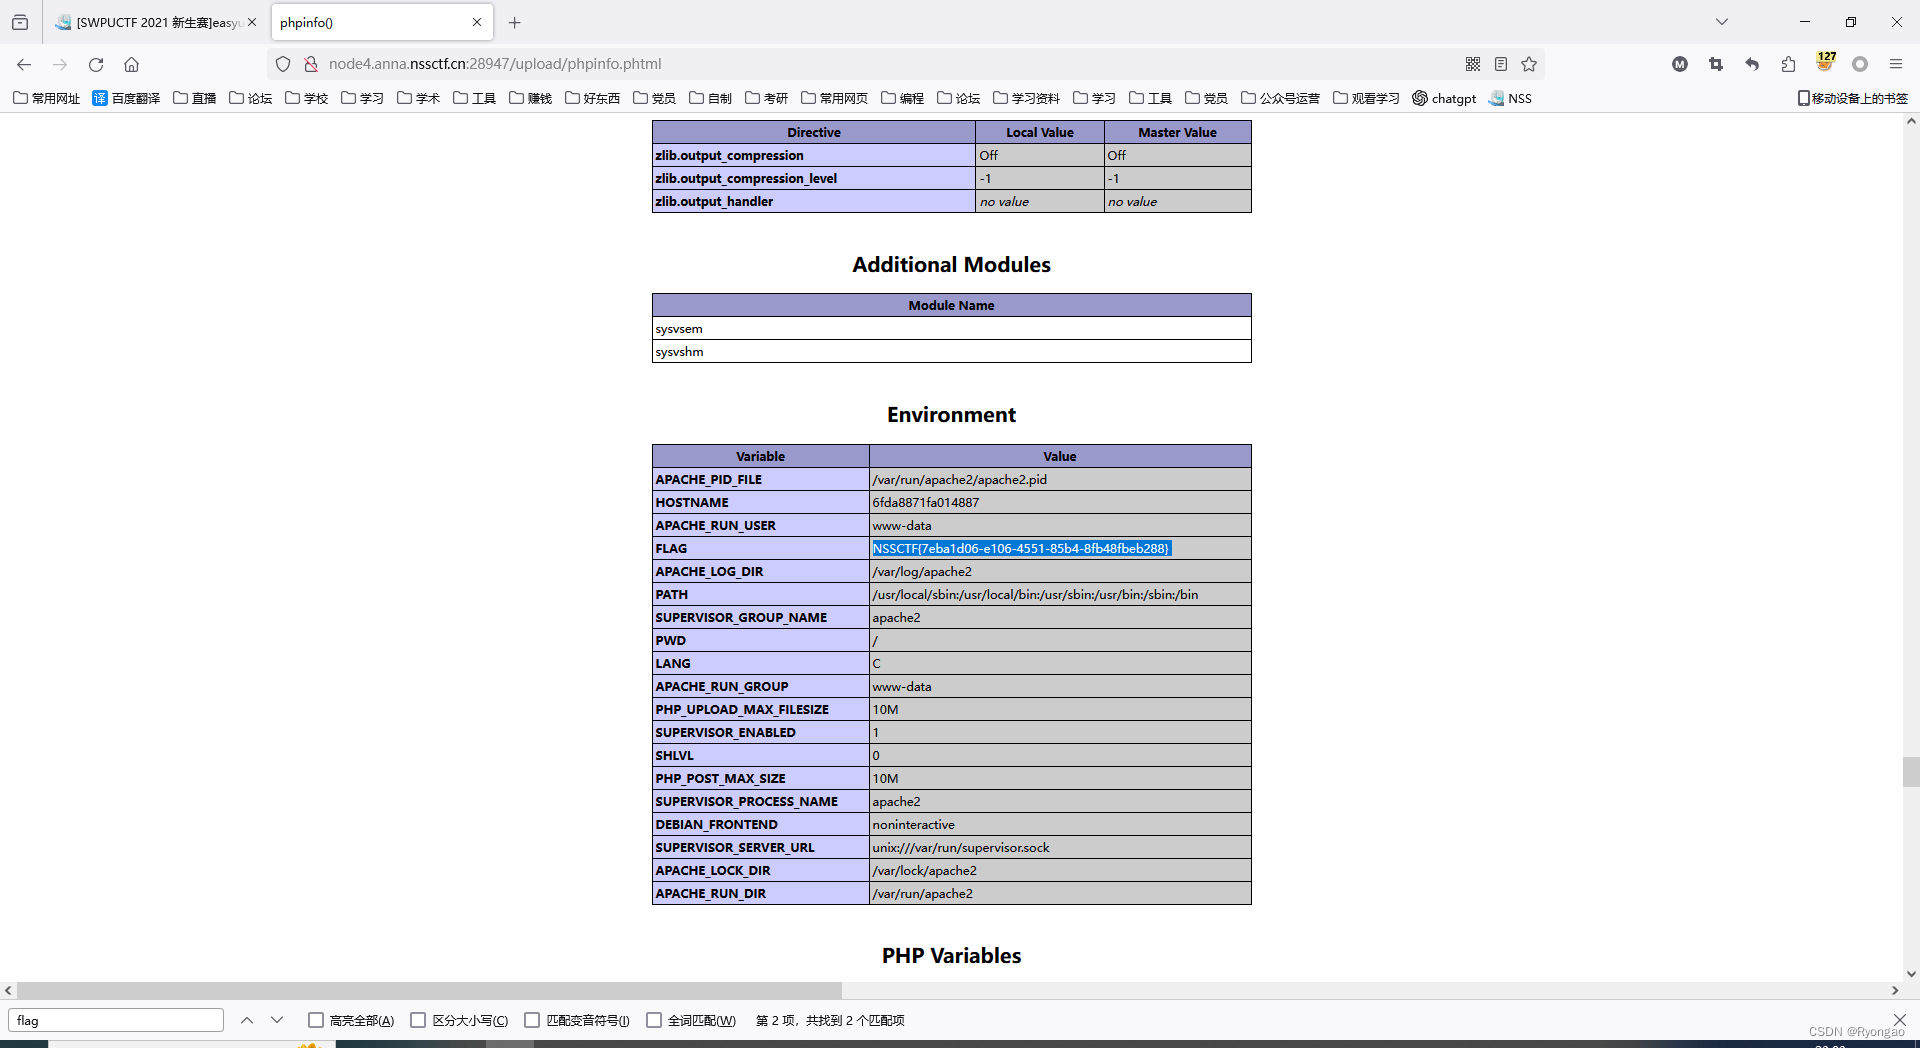The image size is (1920, 1048).
Task: Click the PATH value cell
Action: [x=1060, y=594]
